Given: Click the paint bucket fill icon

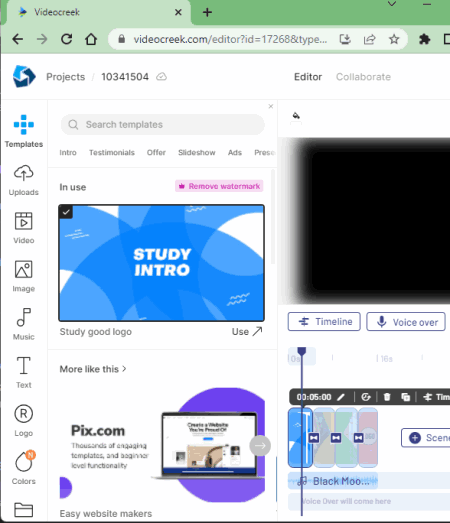Looking at the screenshot, I should [296, 116].
